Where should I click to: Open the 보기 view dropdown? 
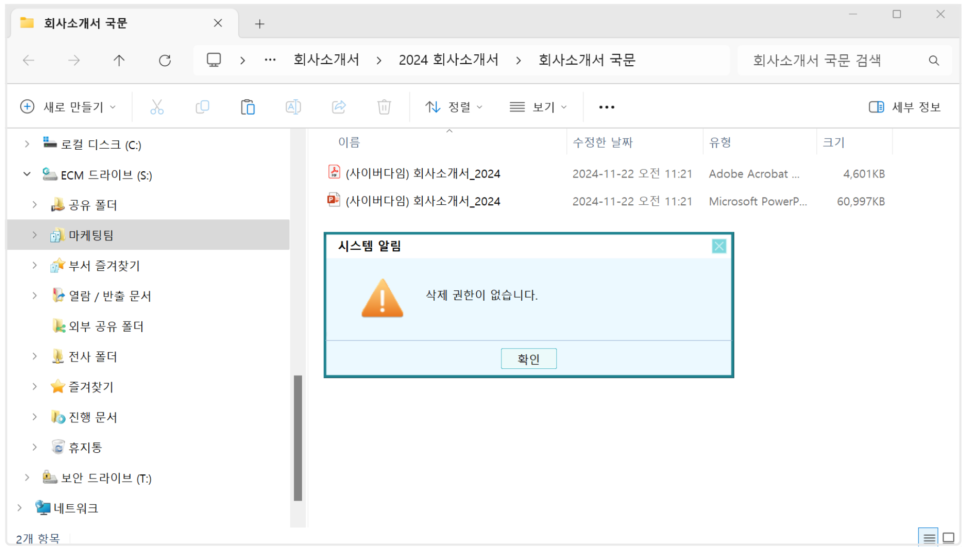pyautogui.click(x=538, y=107)
